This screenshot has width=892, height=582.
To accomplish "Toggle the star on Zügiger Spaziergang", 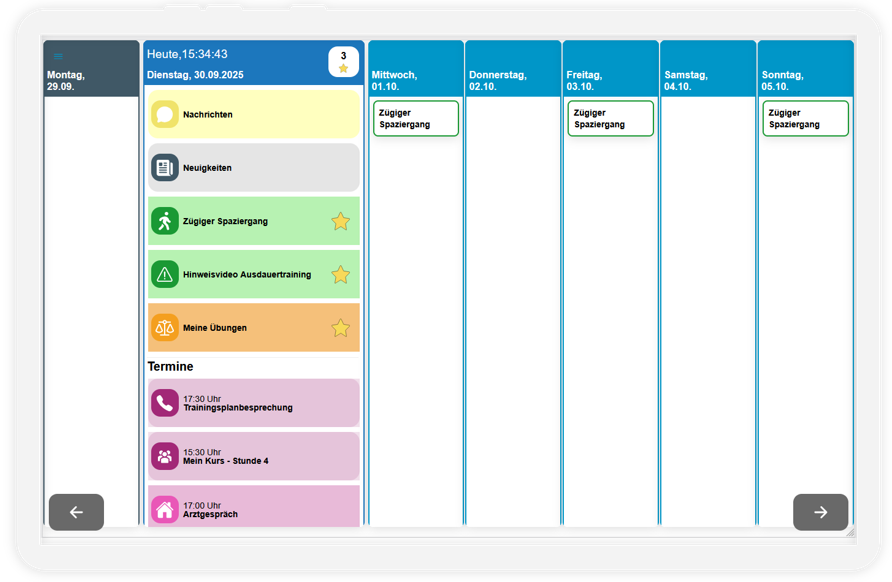I will (341, 221).
